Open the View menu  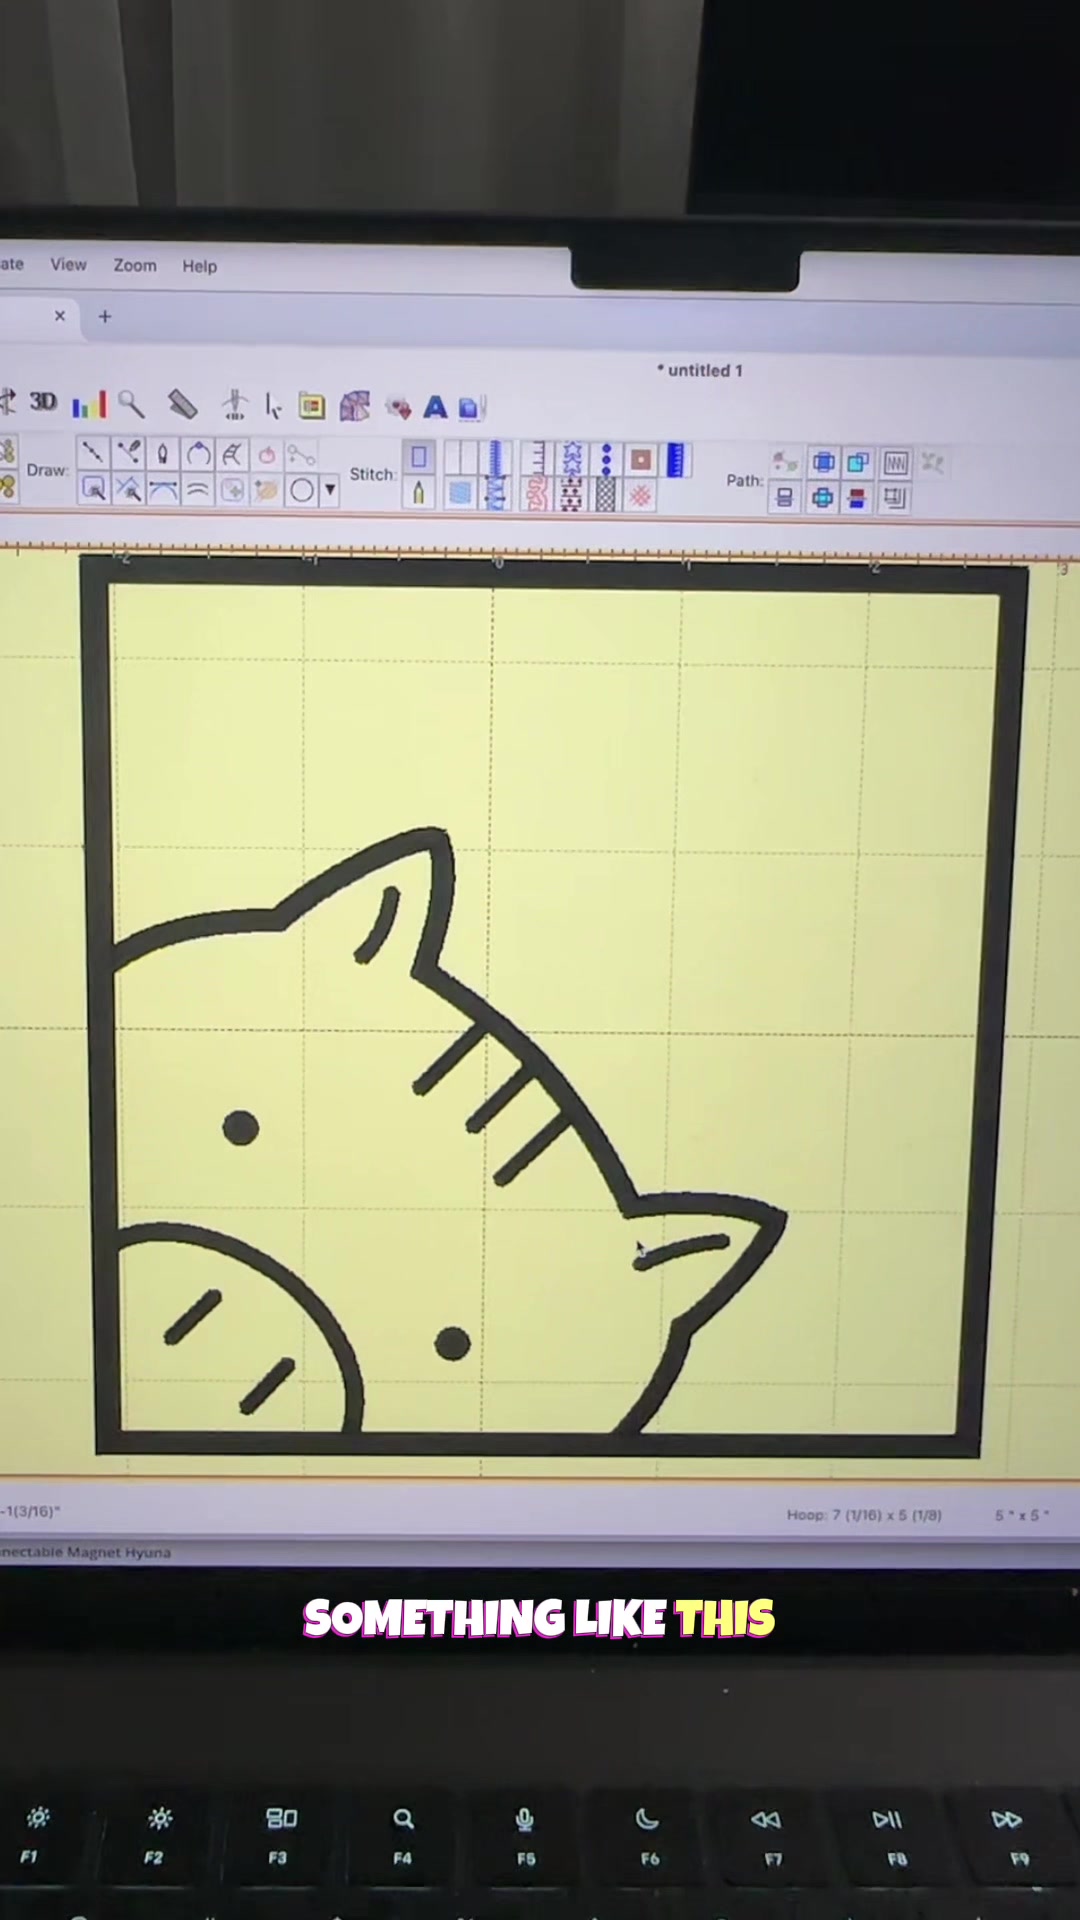[68, 265]
